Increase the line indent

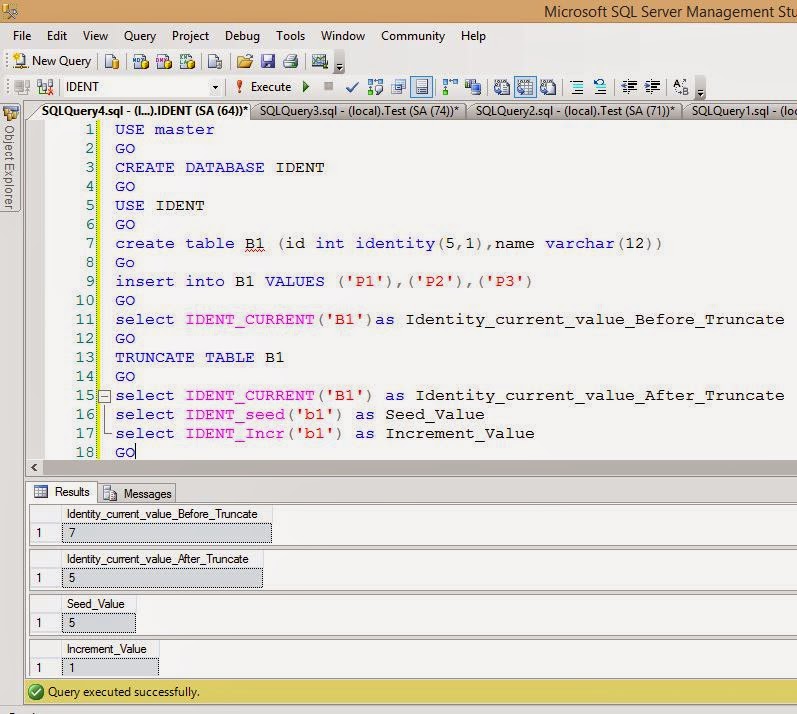coord(652,87)
